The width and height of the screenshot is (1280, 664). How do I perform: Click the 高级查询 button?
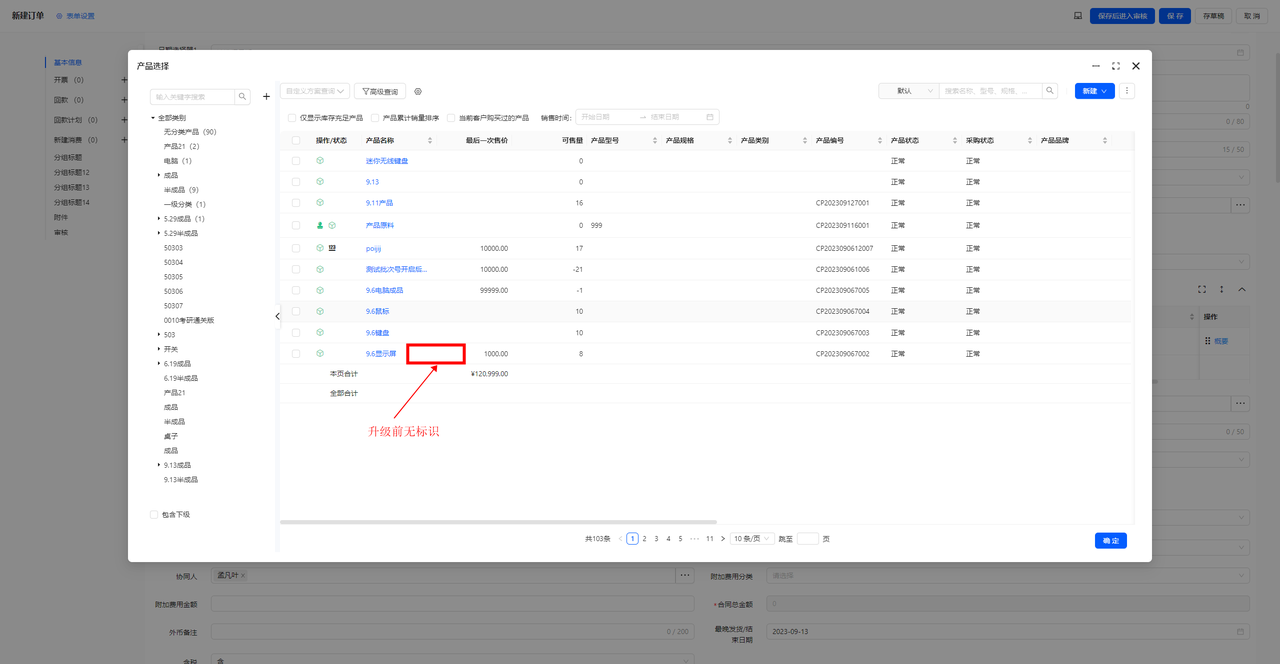[380, 91]
